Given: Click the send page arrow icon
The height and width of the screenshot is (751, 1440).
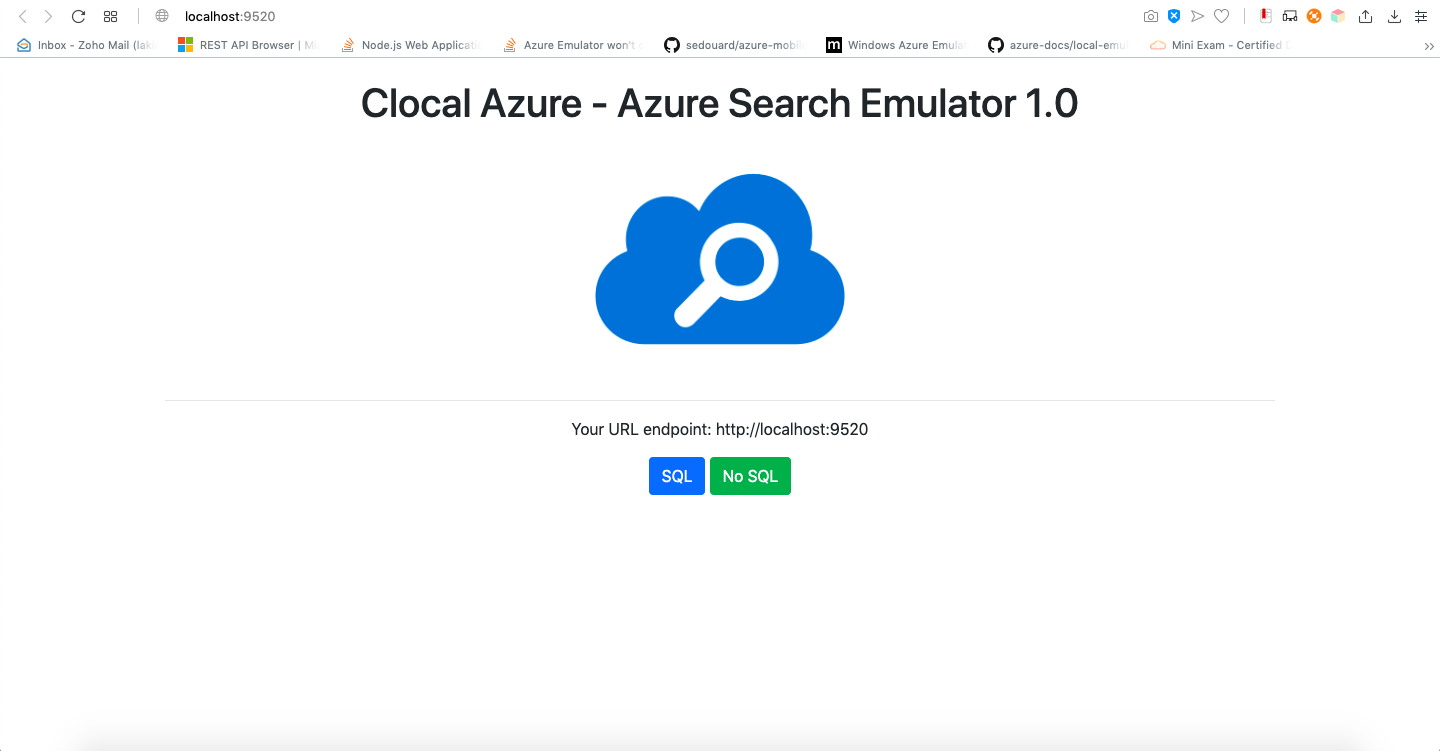Looking at the screenshot, I should pos(1197,16).
